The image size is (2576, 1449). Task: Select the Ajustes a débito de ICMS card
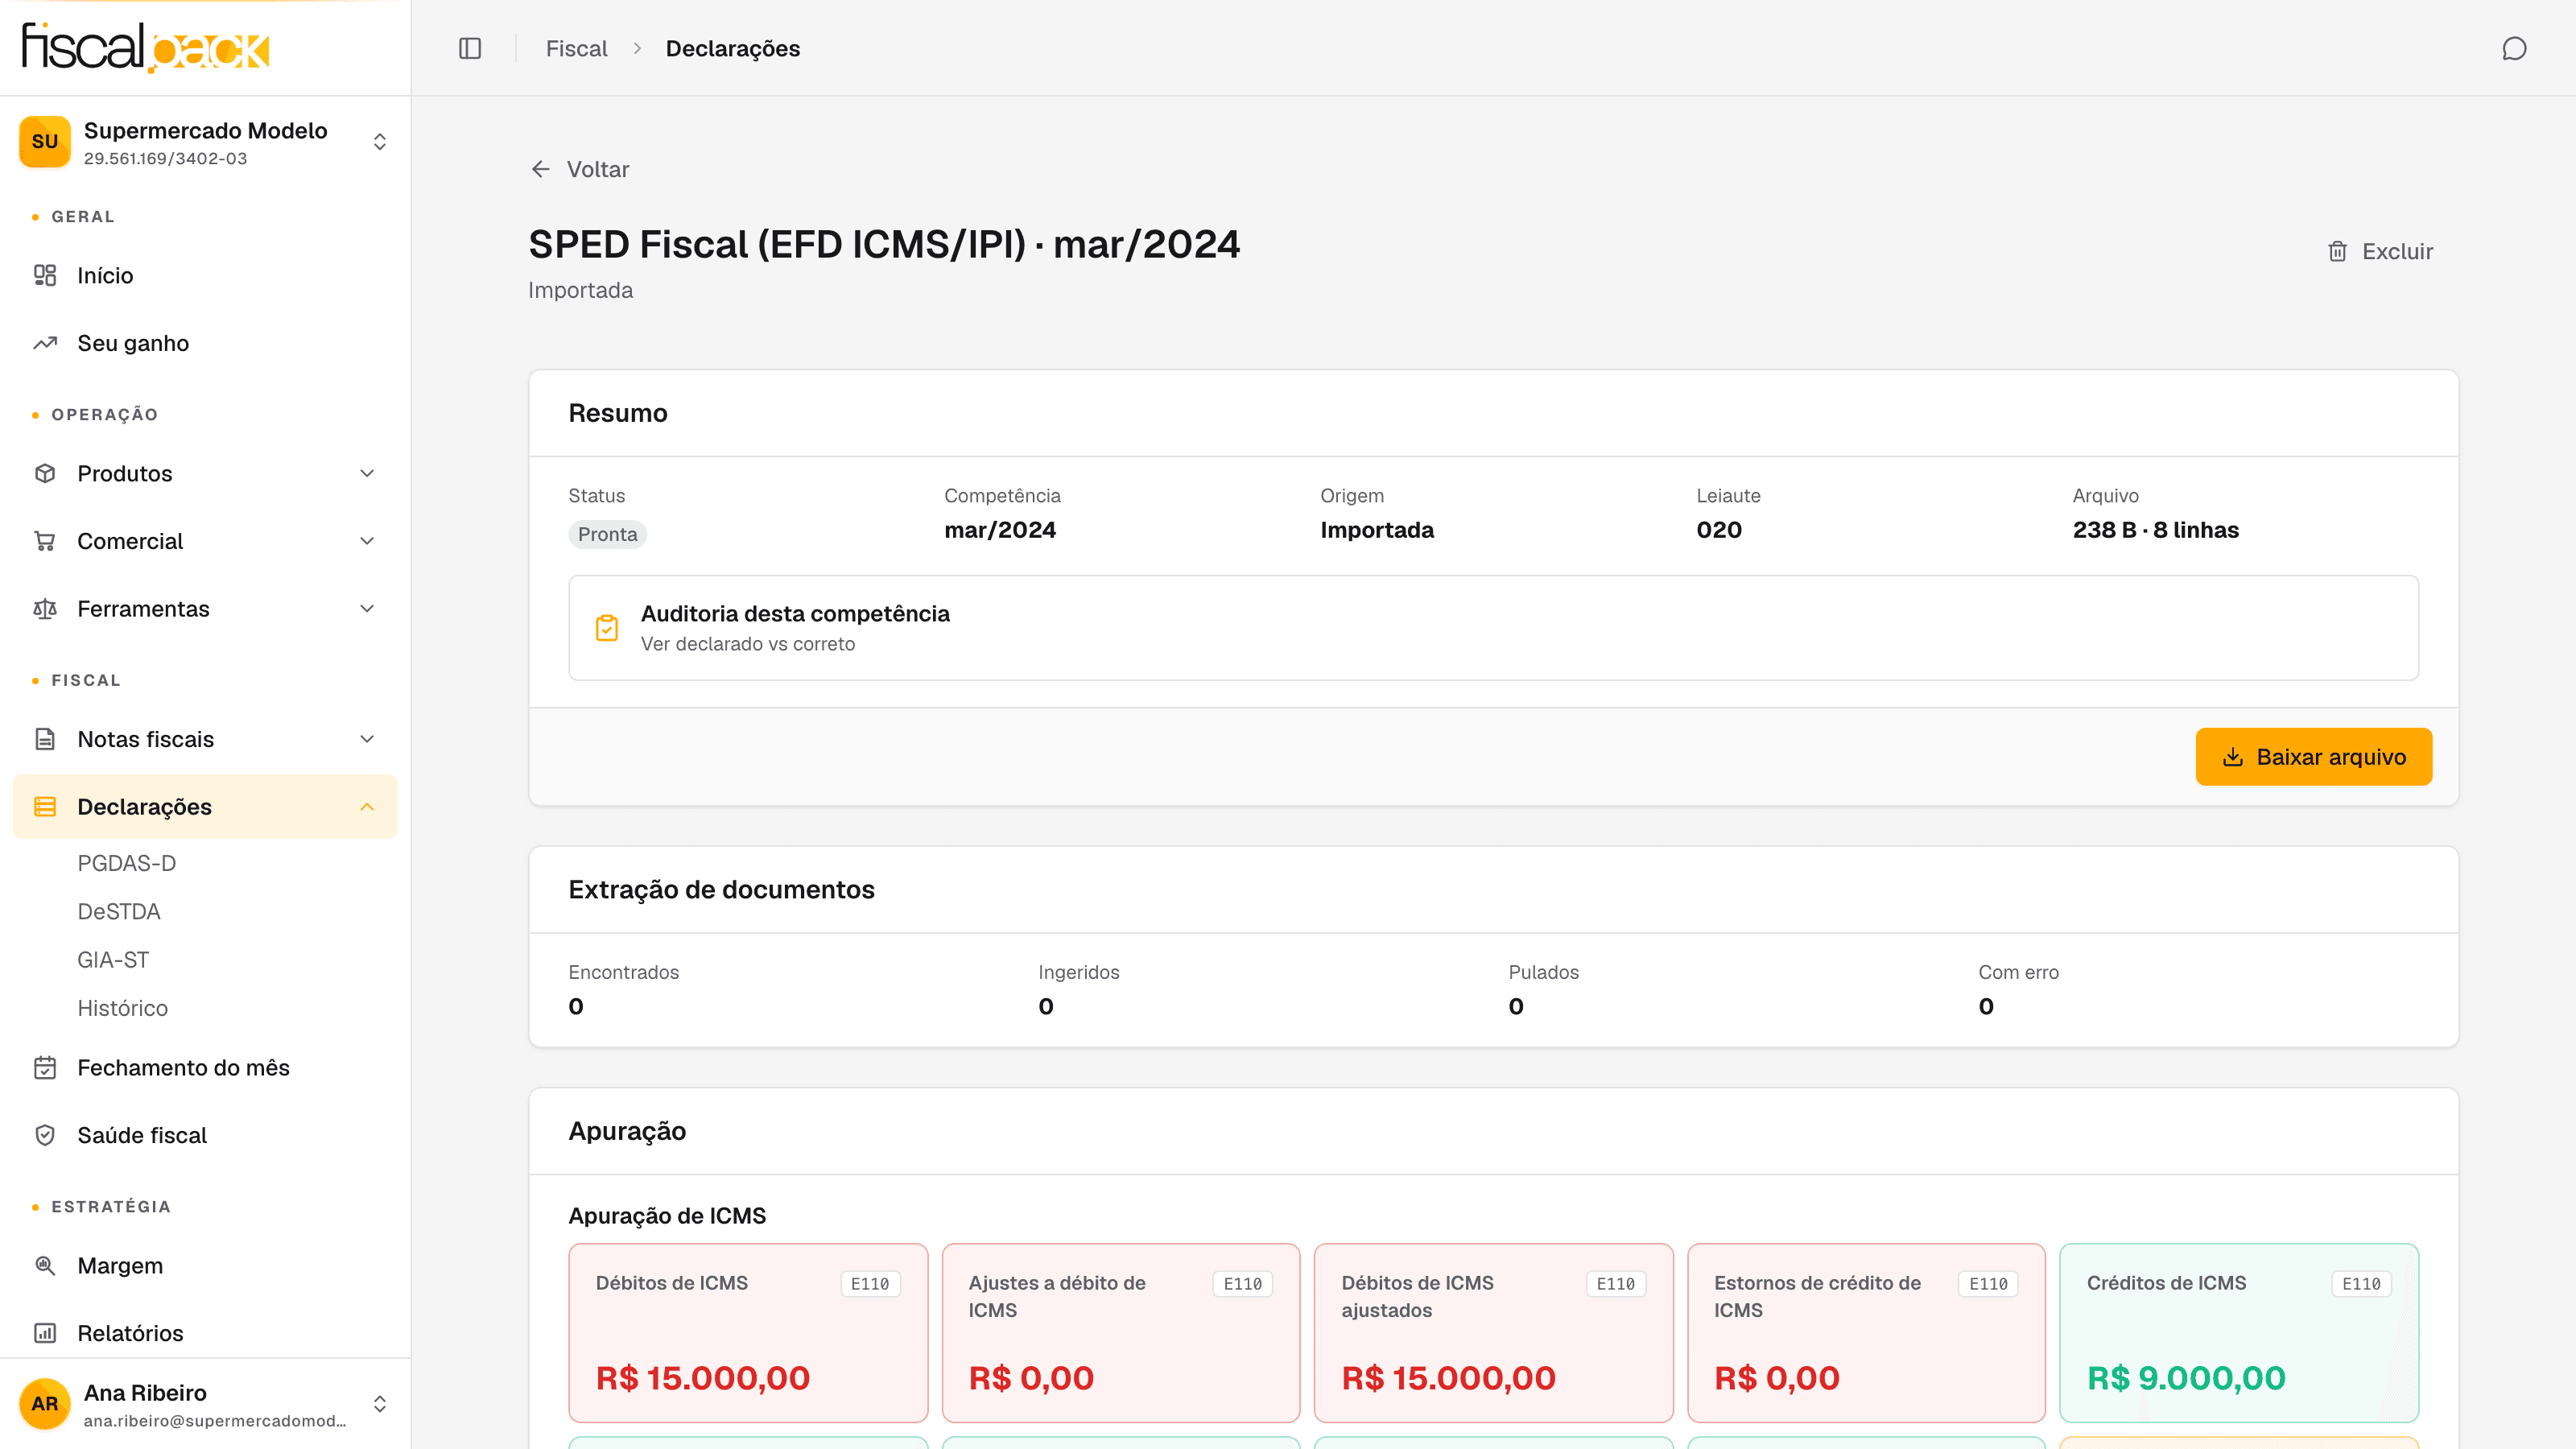coord(1120,1332)
